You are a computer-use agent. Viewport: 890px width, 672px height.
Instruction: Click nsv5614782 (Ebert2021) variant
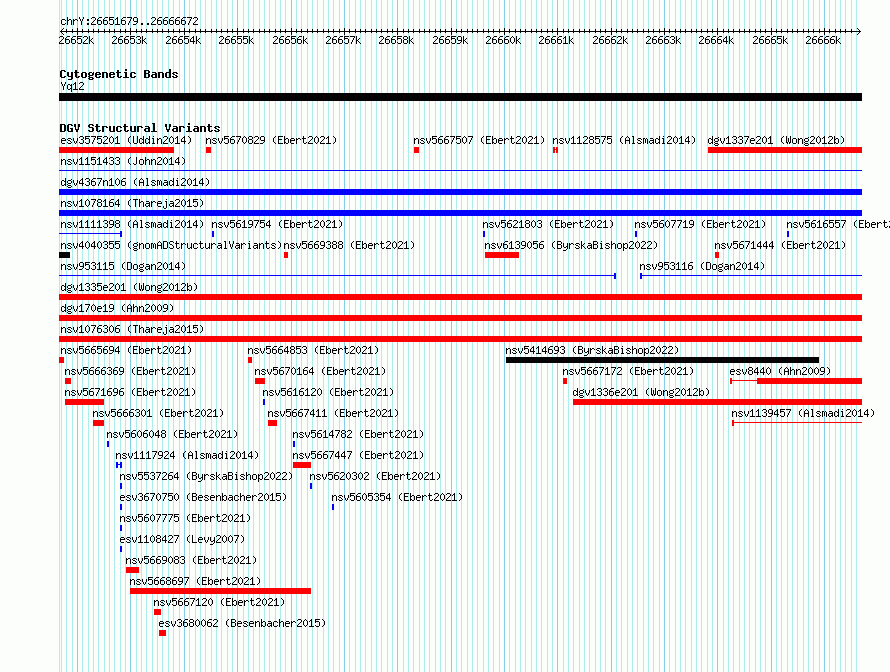pyautogui.click(x=358, y=434)
